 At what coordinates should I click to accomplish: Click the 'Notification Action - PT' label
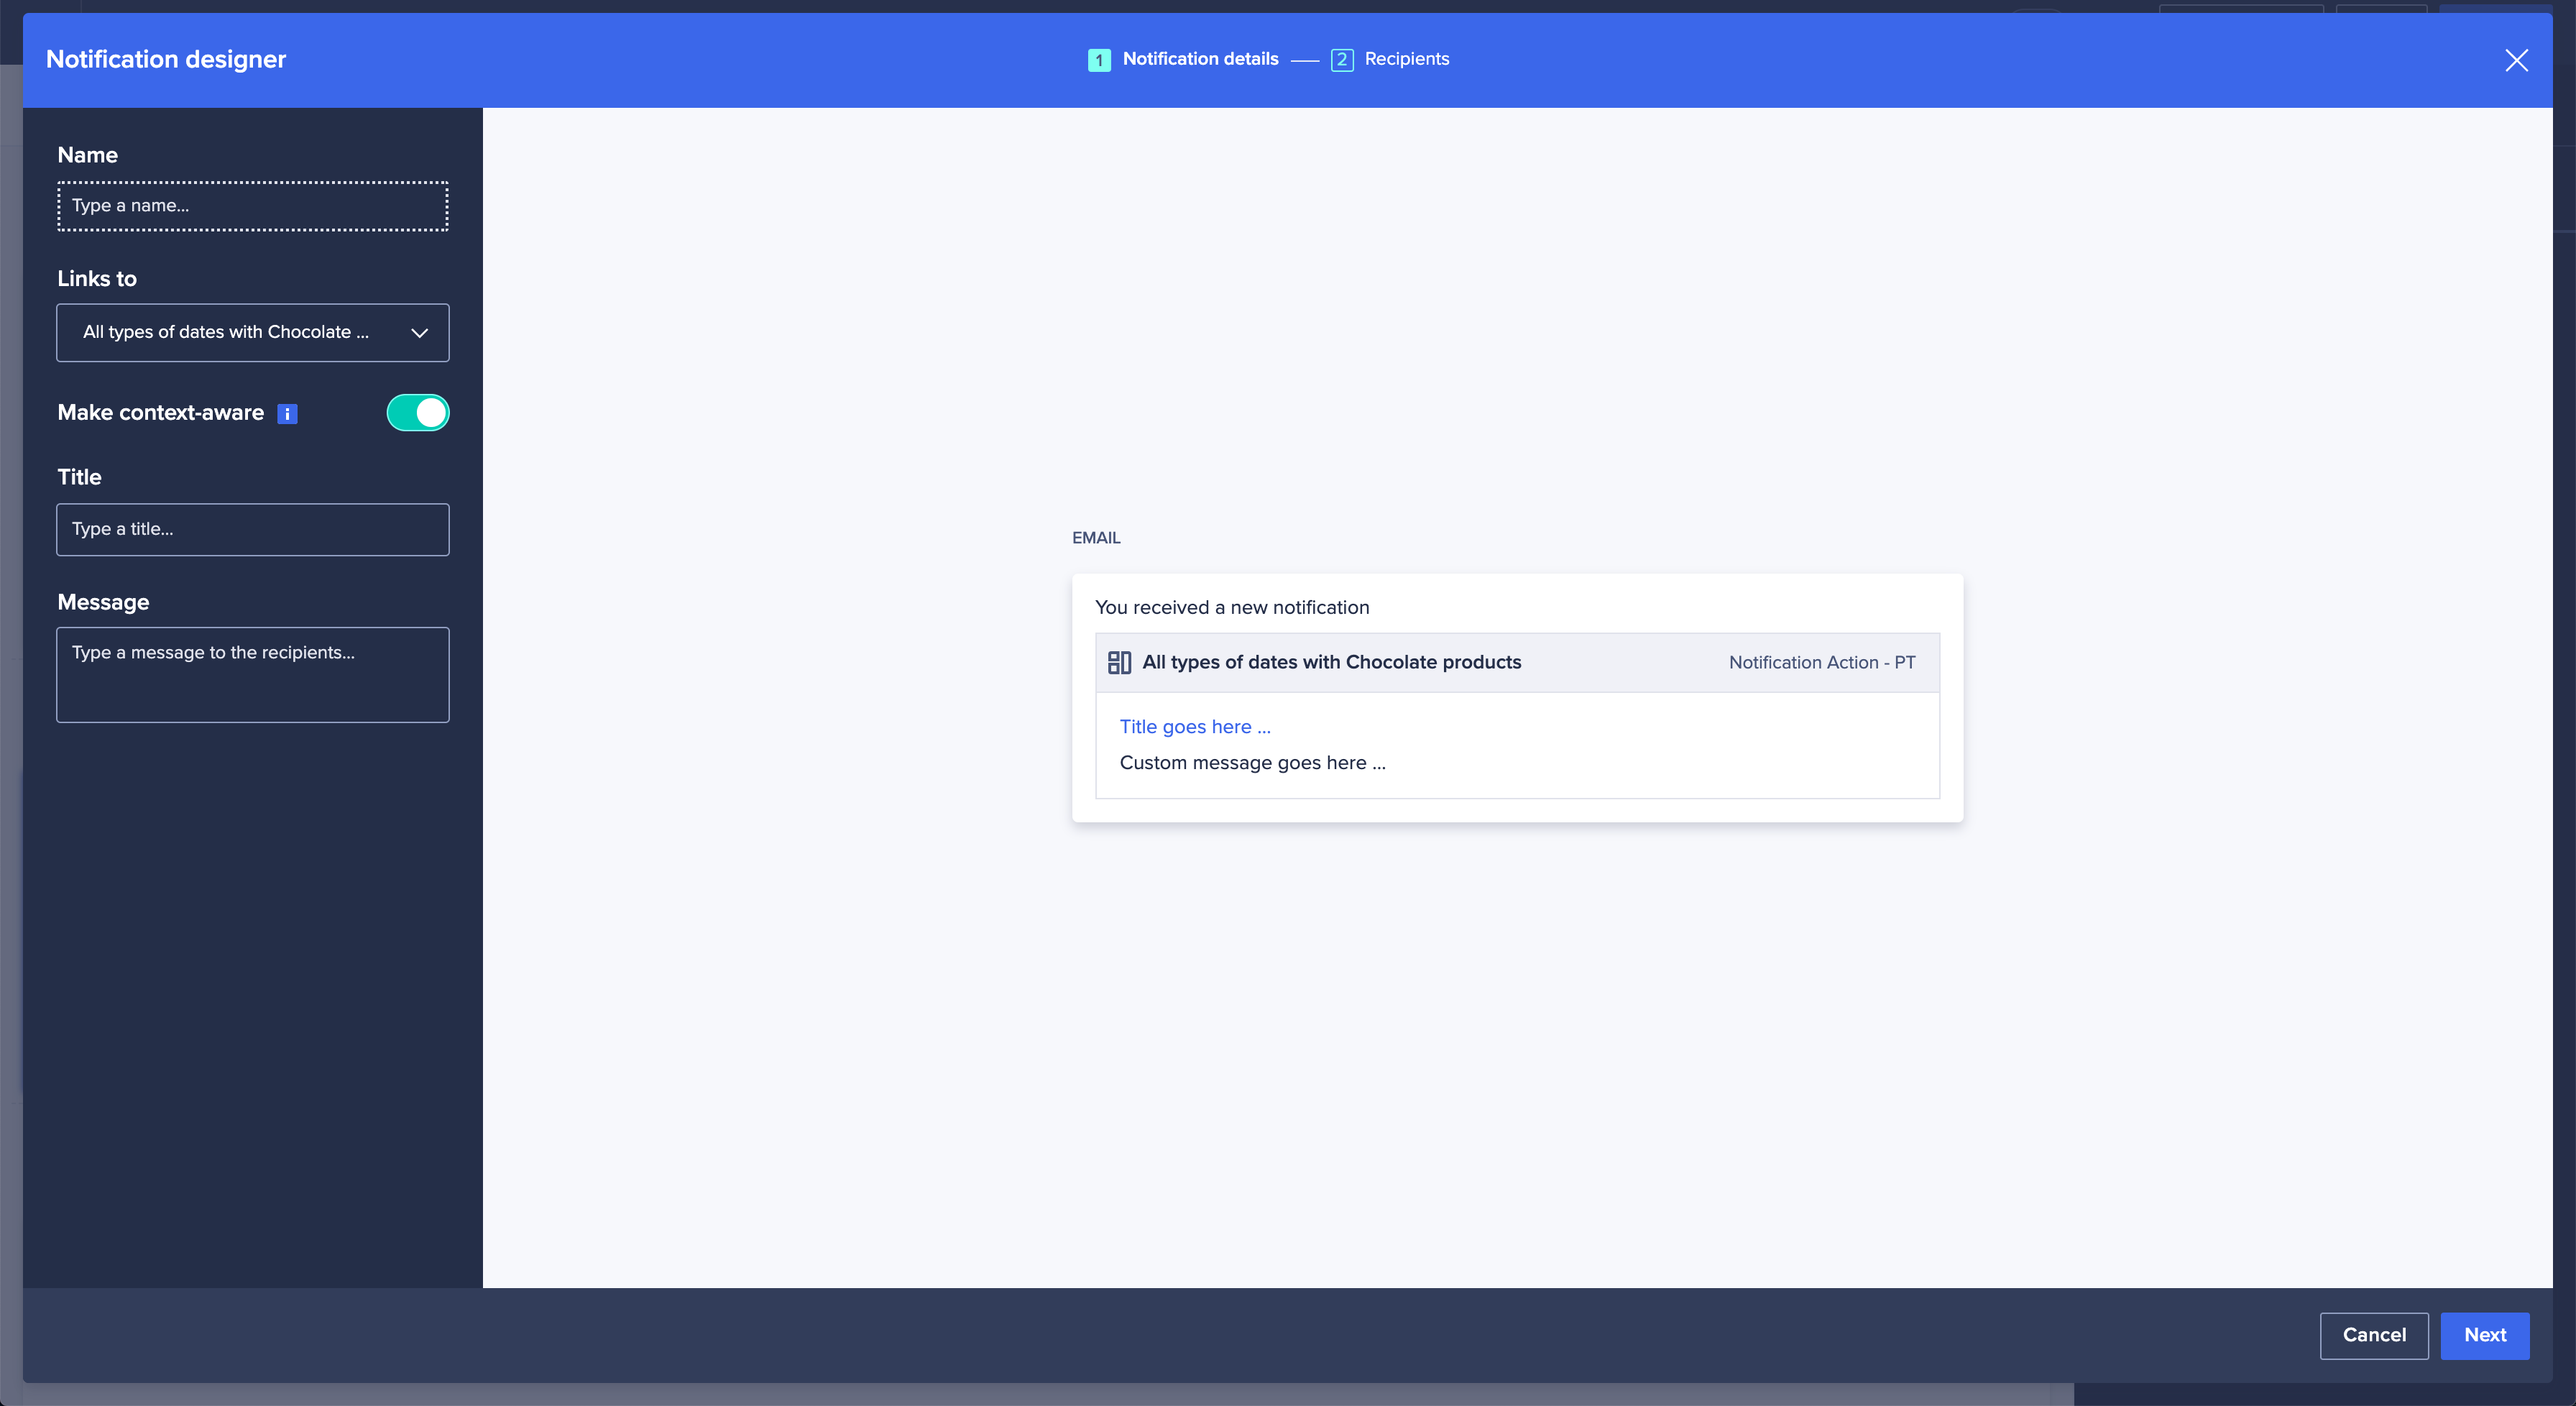click(x=1821, y=662)
